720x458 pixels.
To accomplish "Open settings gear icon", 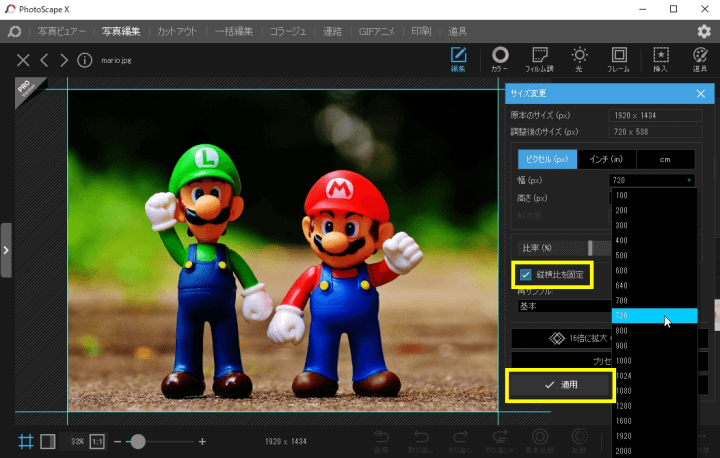I will point(704,31).
